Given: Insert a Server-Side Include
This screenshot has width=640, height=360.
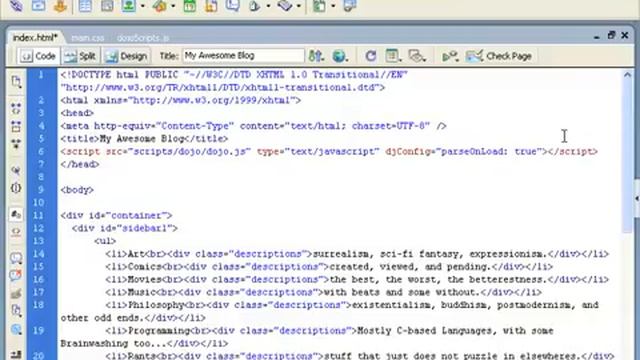Looking at the screenshot, I should click(211, 6).
